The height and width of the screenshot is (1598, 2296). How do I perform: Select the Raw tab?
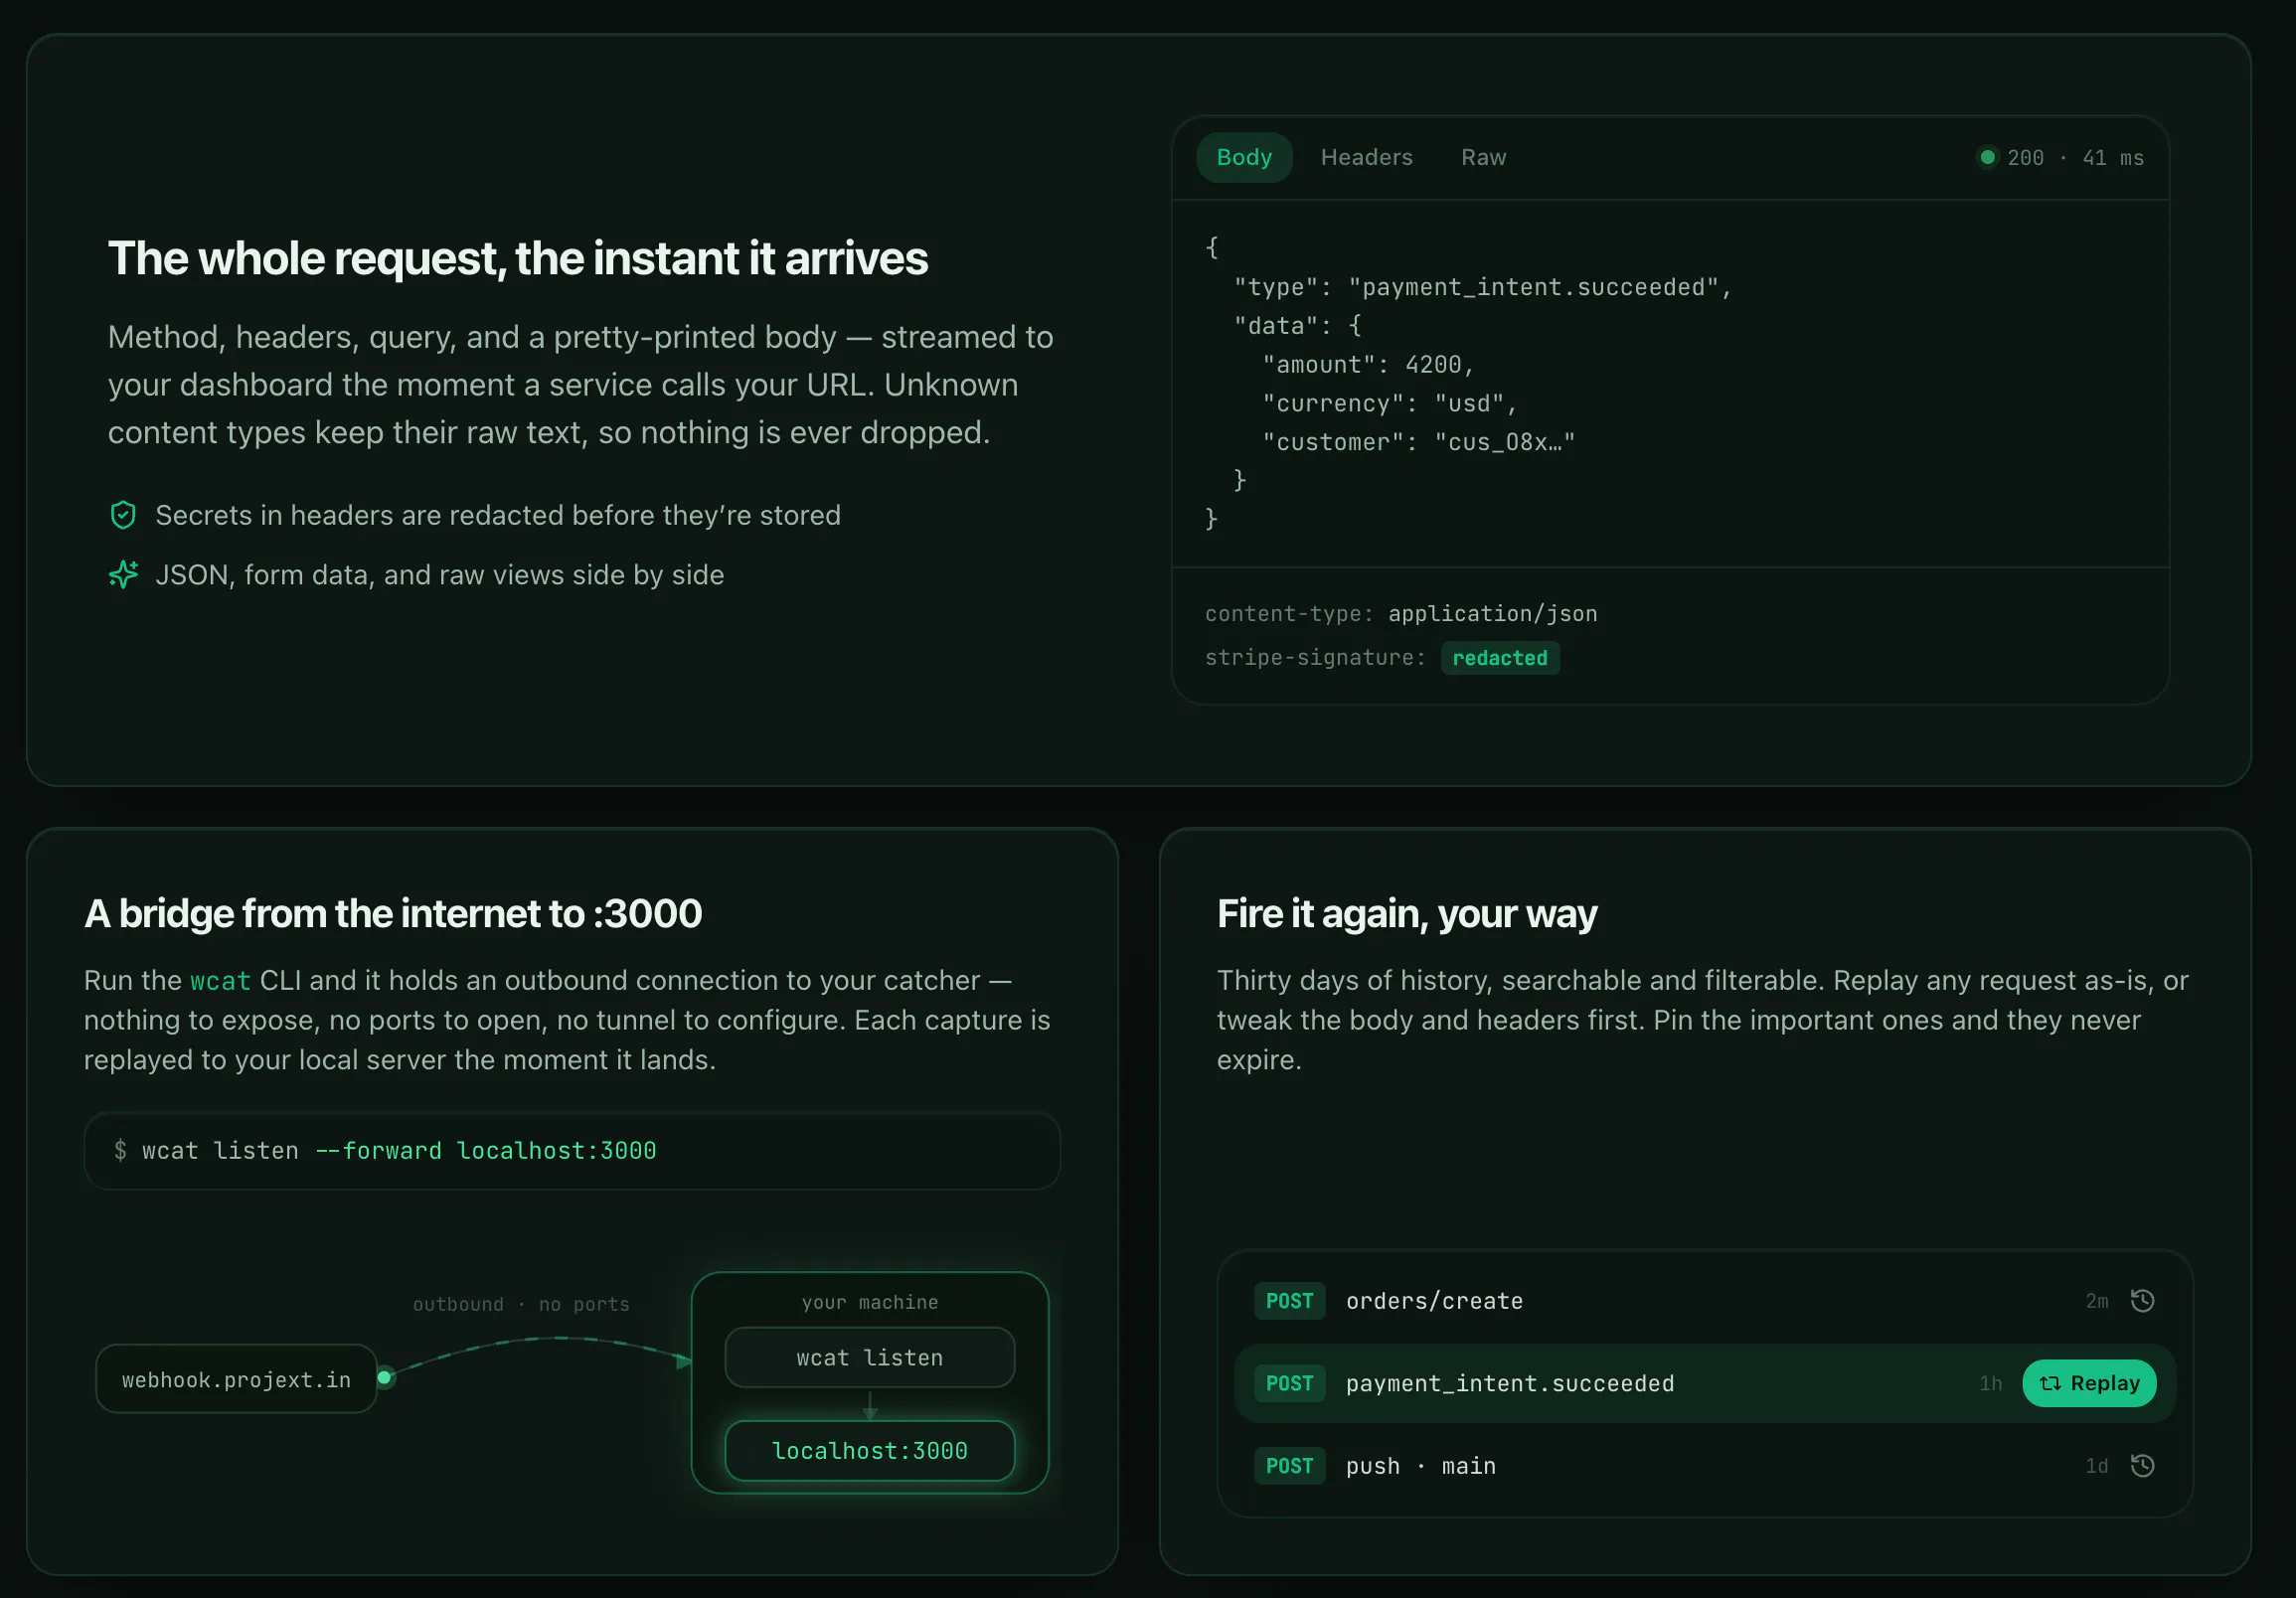1483,157
